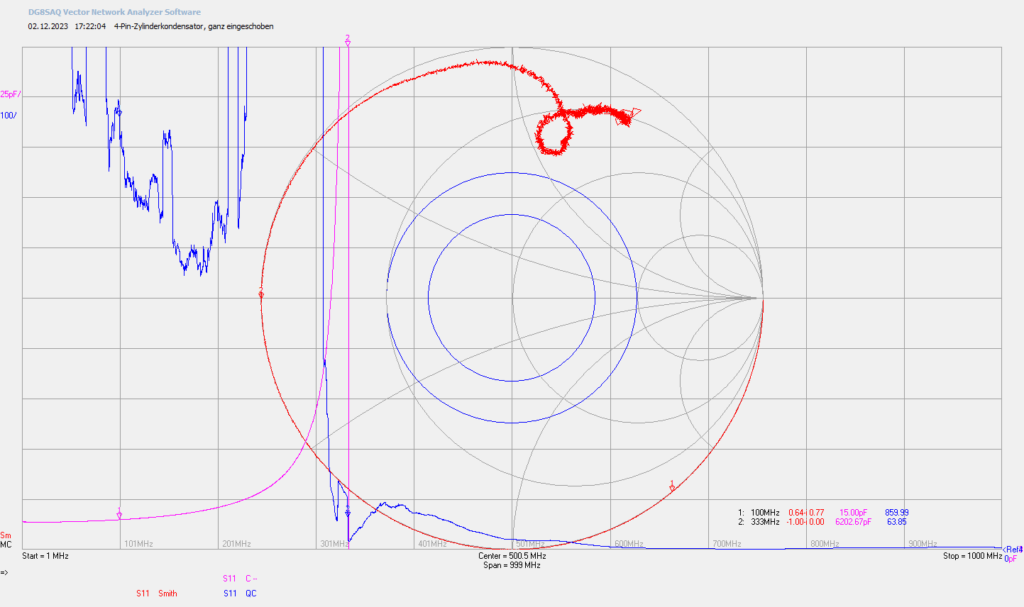Screen dimensions: 1024x607
Task: Click the Sm label at bottom left
Action: (6, 536)
